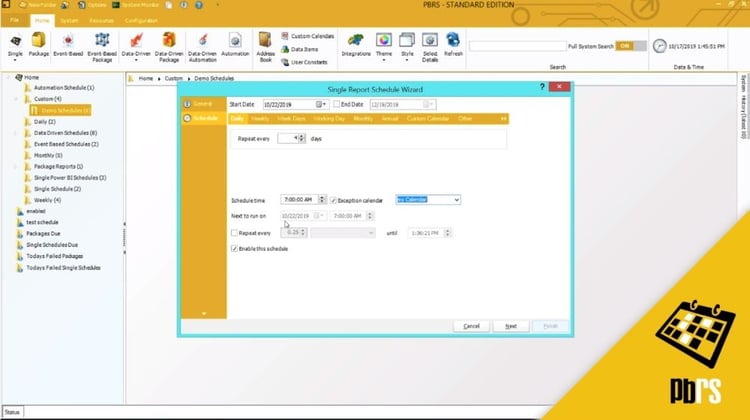Image resolution: width=750 pixels, height=420 pixels.
Task: Click the Schedule time 7:00:00 AM field
Action: pyautogui.click(x=299, y=199)
